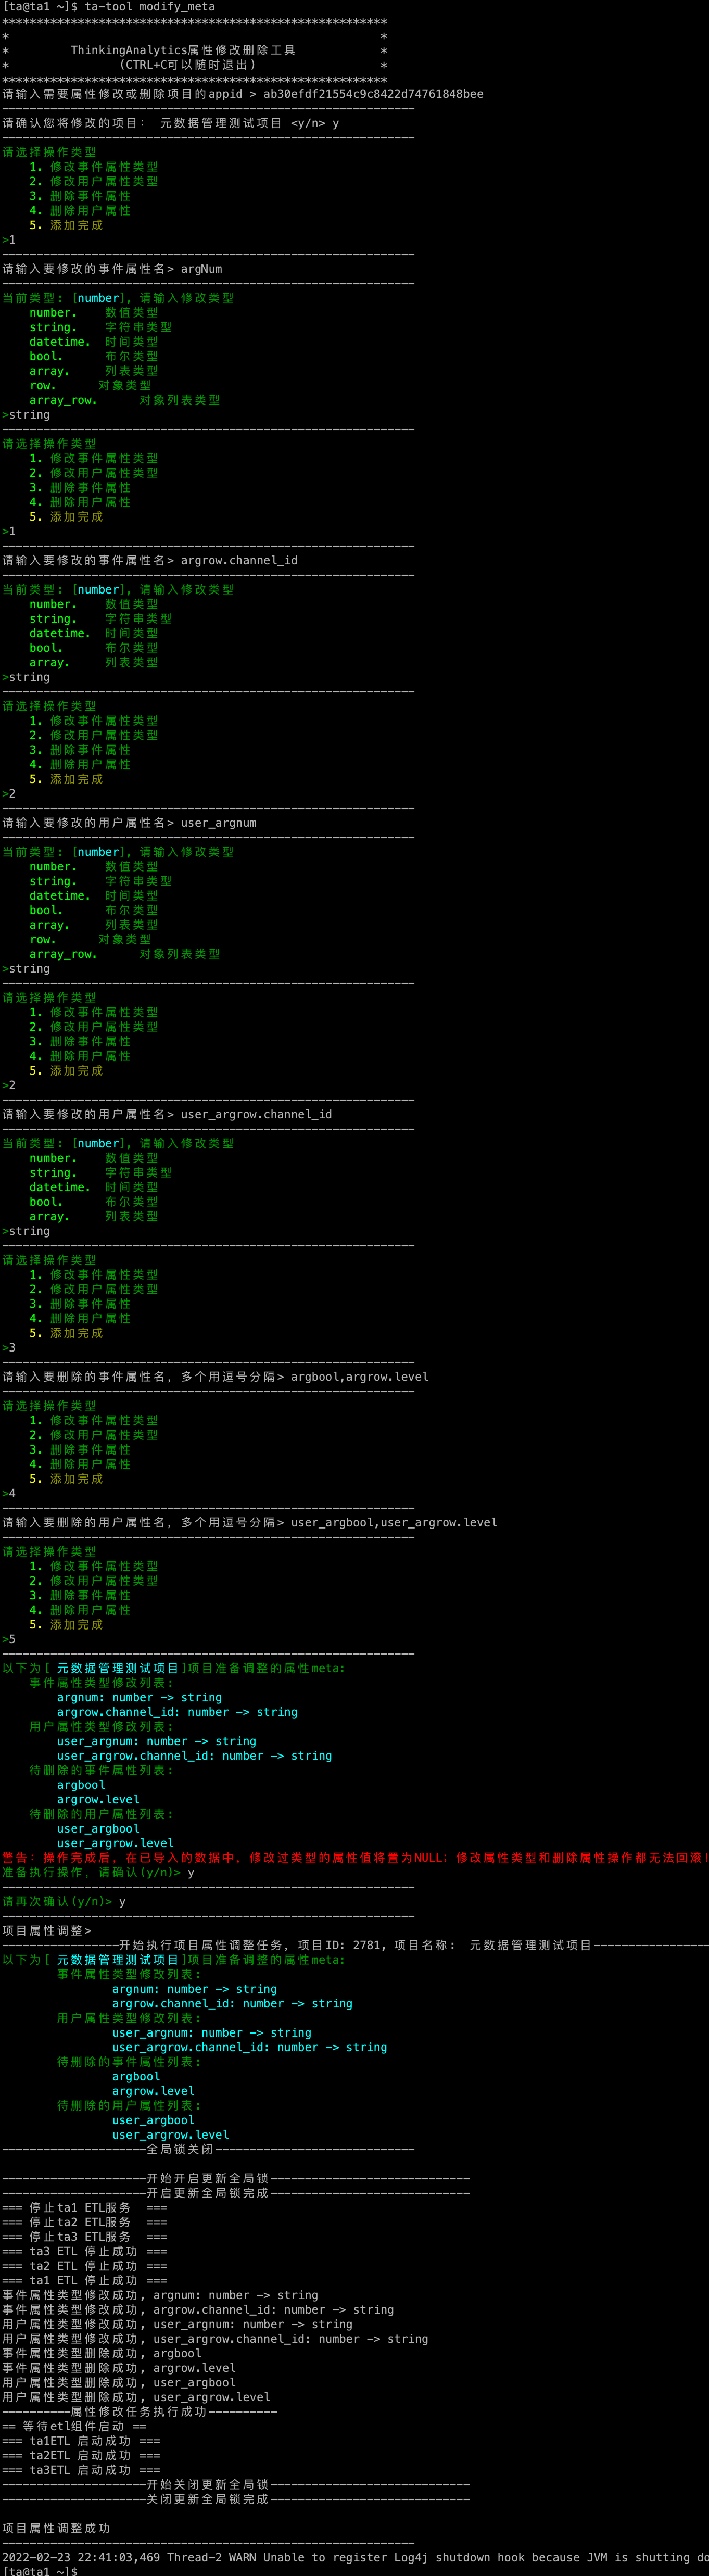Click the '=== ta1 ETL 停止成功 ===' line
Image resolution: width=709 pixels, height=2576 pixels.
[85, 2281]
